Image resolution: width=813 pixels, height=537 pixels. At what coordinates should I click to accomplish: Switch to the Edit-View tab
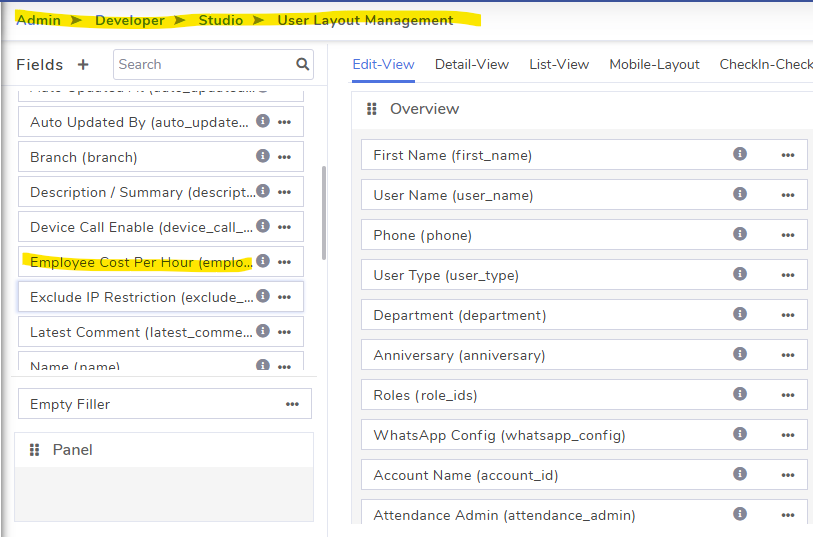click(x=383, y=64)
